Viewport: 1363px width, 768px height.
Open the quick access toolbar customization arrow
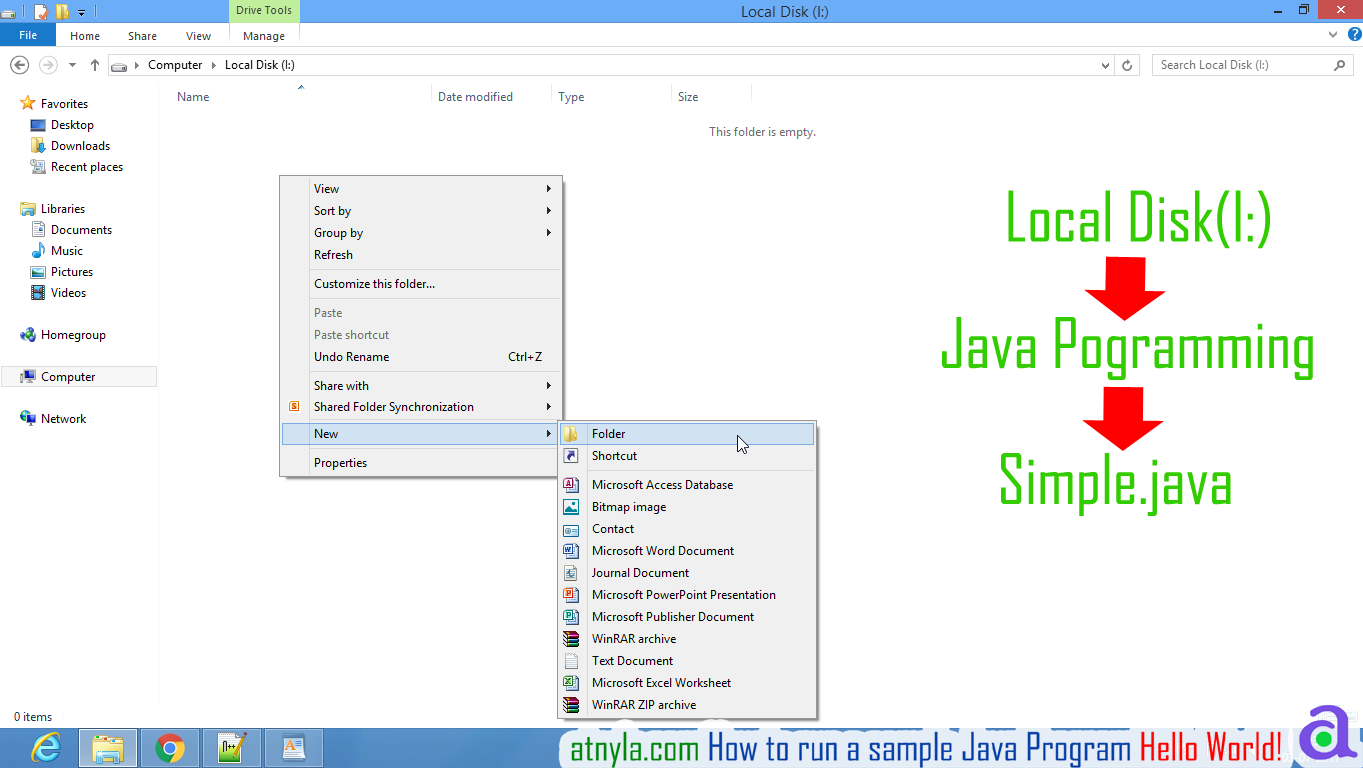81,11
